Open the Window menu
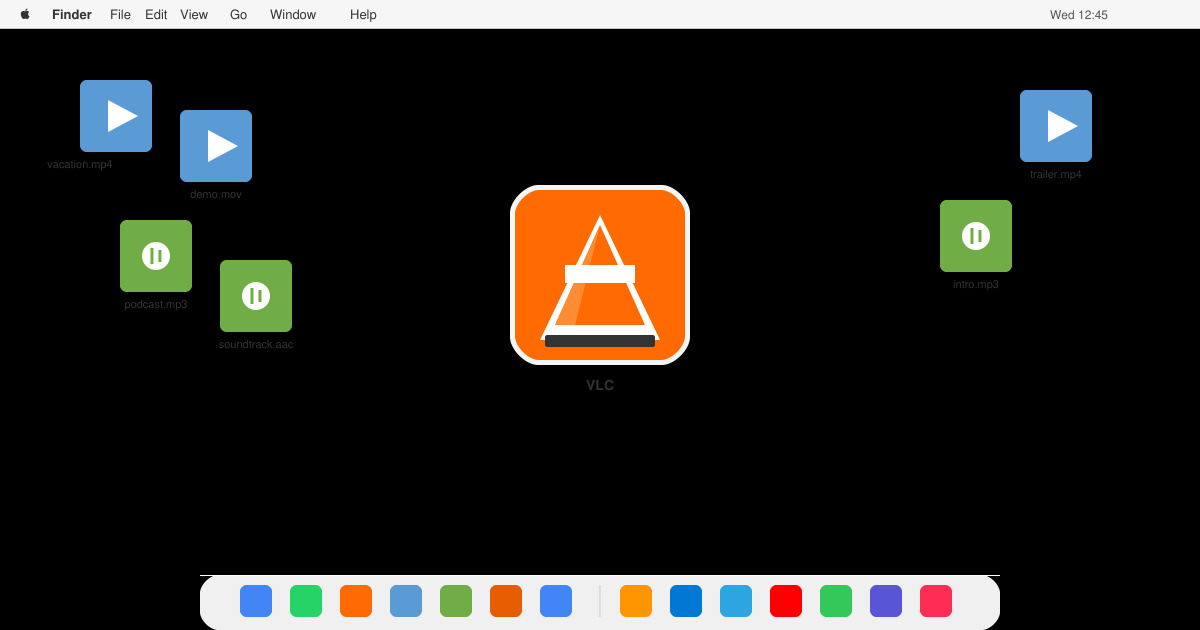The width and height of the screenshot is (1200, 630). click(x=293, y=15)
